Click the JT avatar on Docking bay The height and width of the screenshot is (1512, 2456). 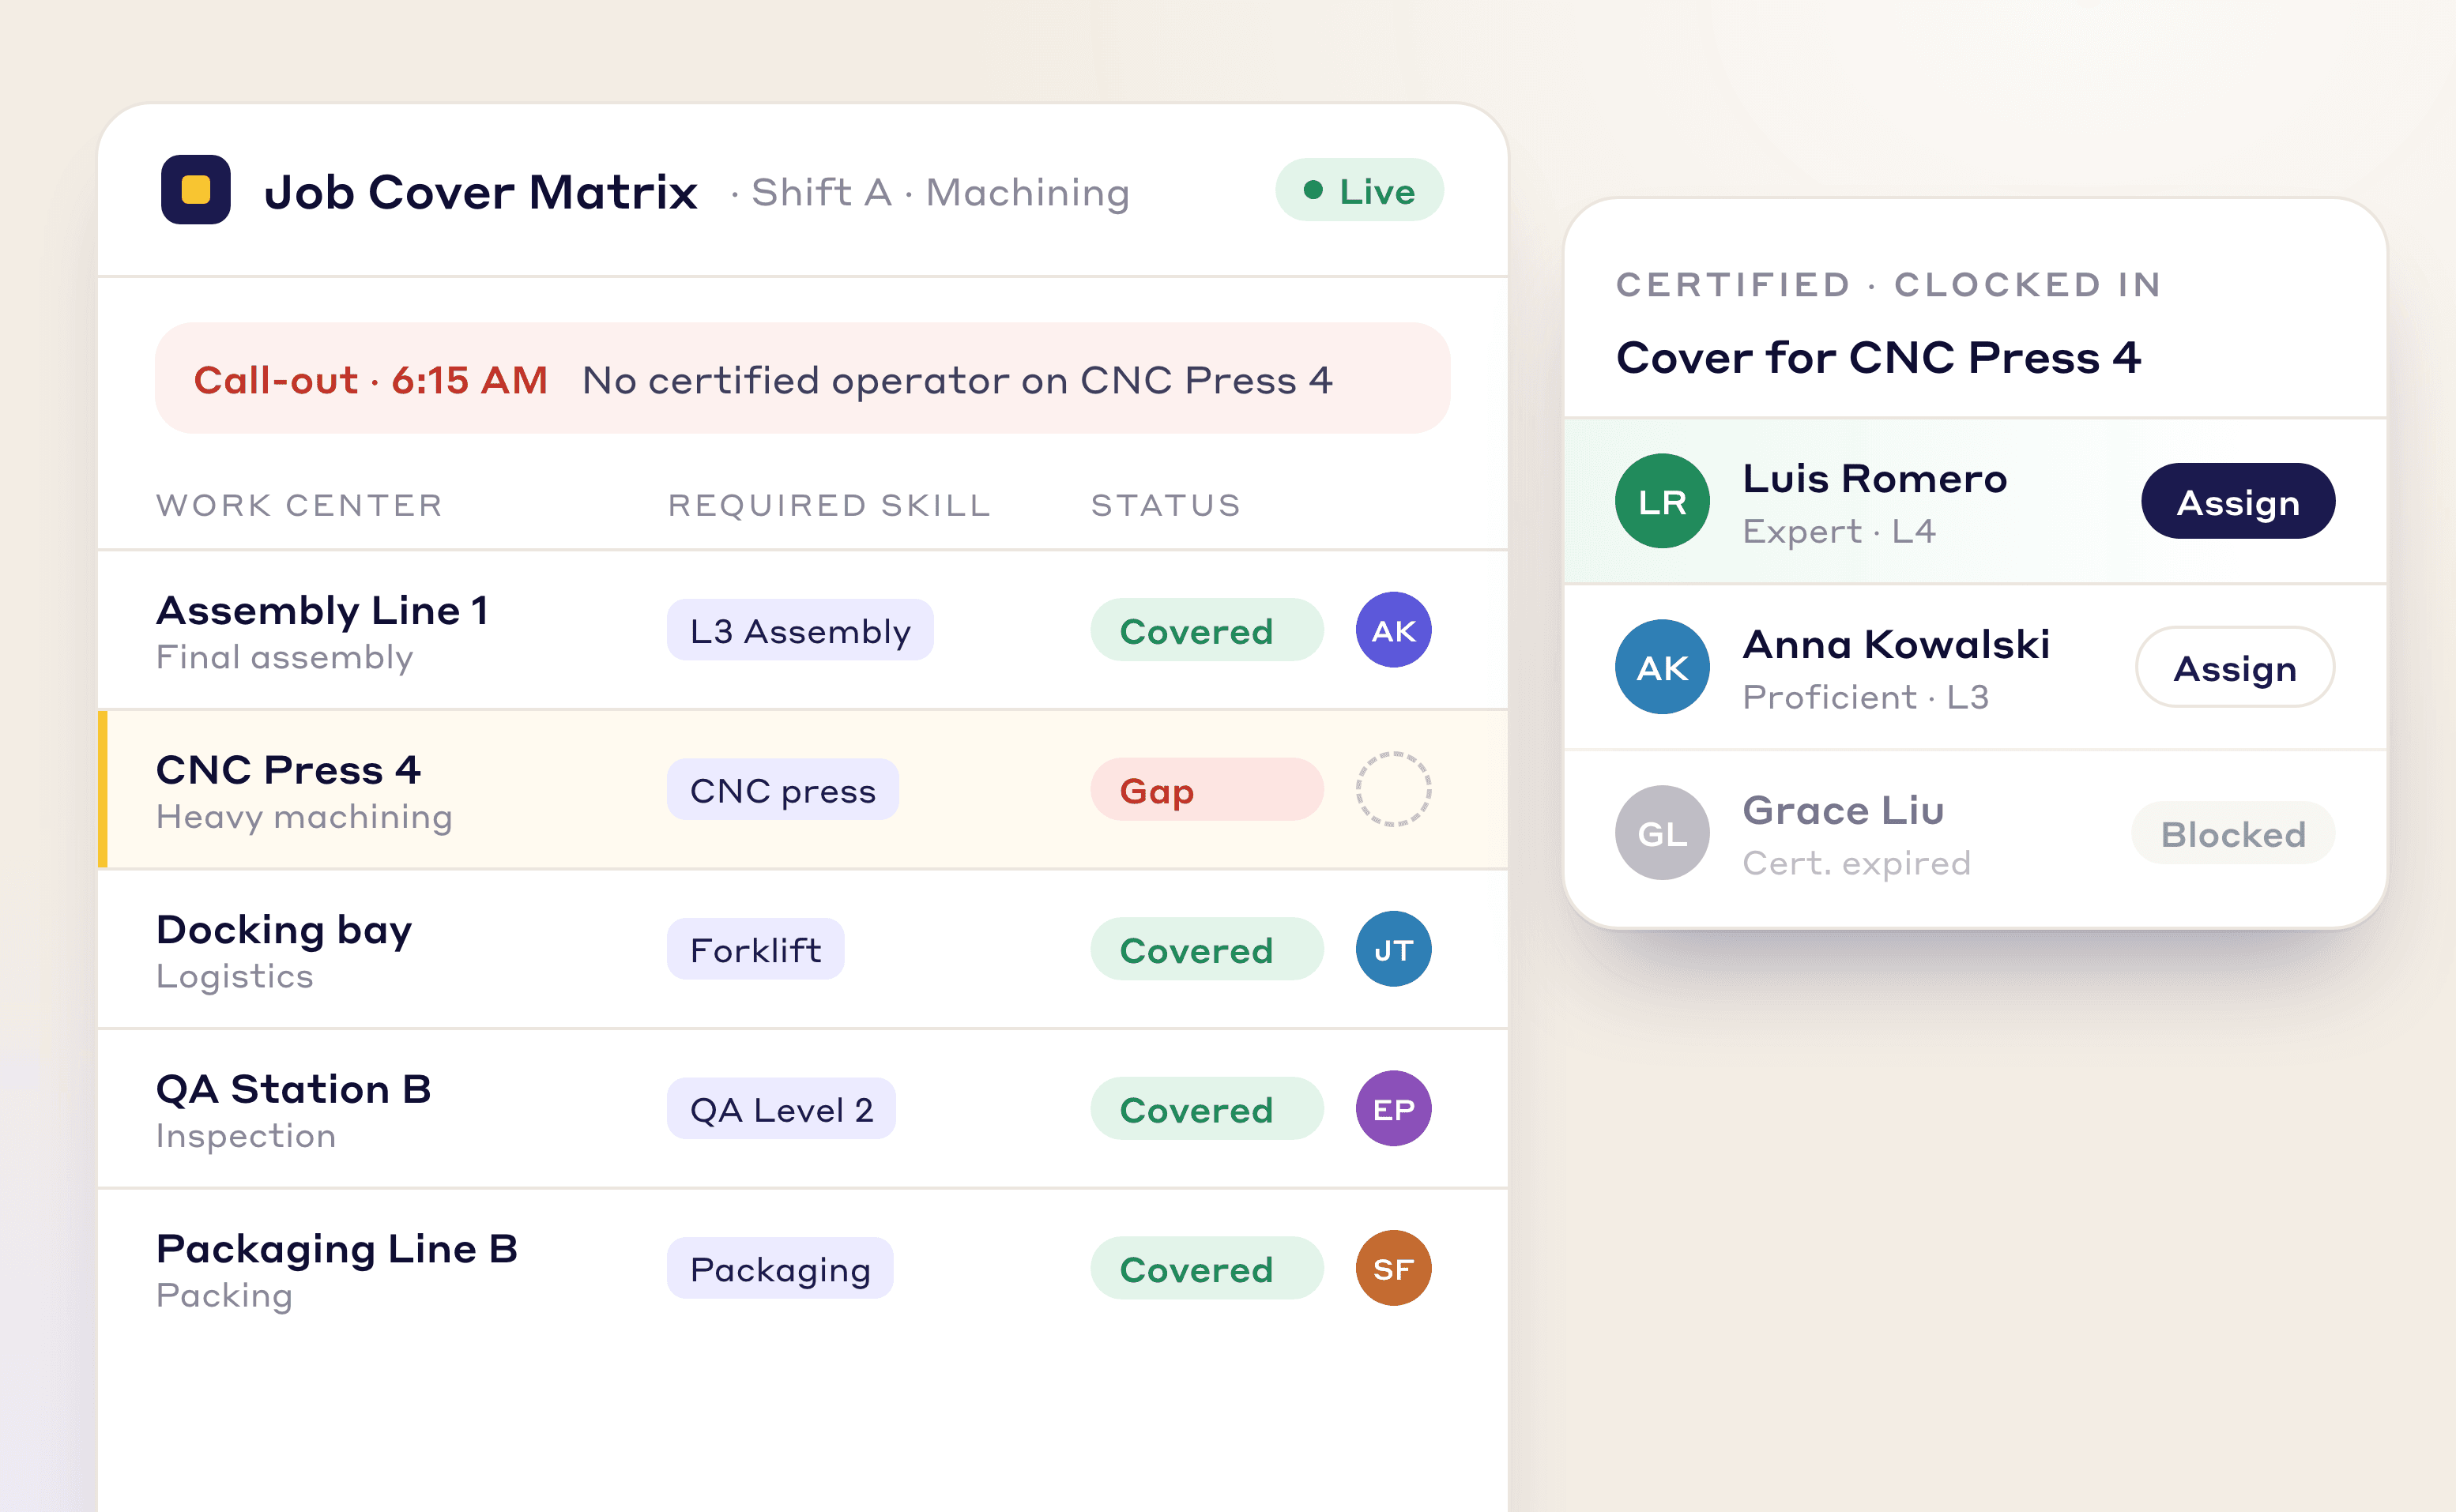click(1393, 949)
